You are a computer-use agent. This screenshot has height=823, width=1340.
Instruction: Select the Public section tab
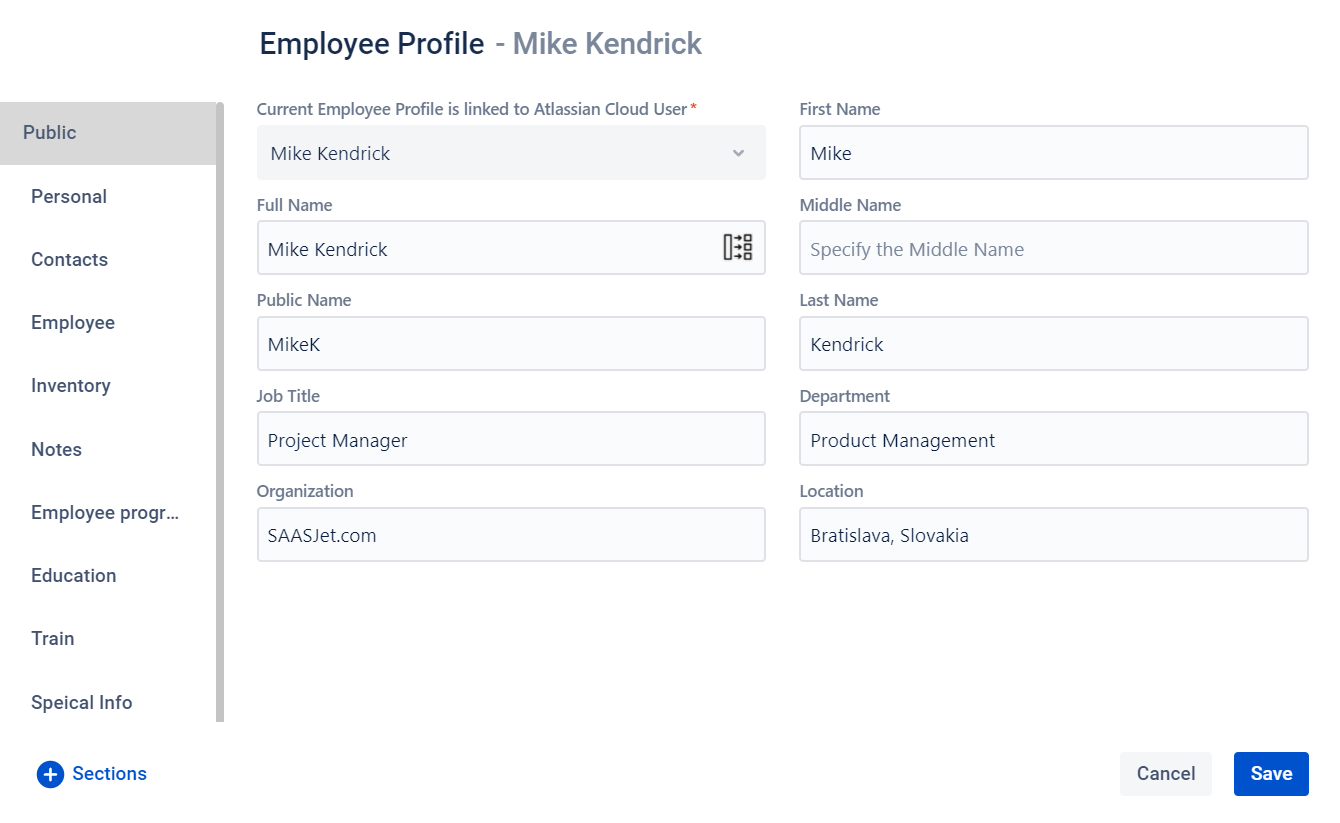(107, 133)
